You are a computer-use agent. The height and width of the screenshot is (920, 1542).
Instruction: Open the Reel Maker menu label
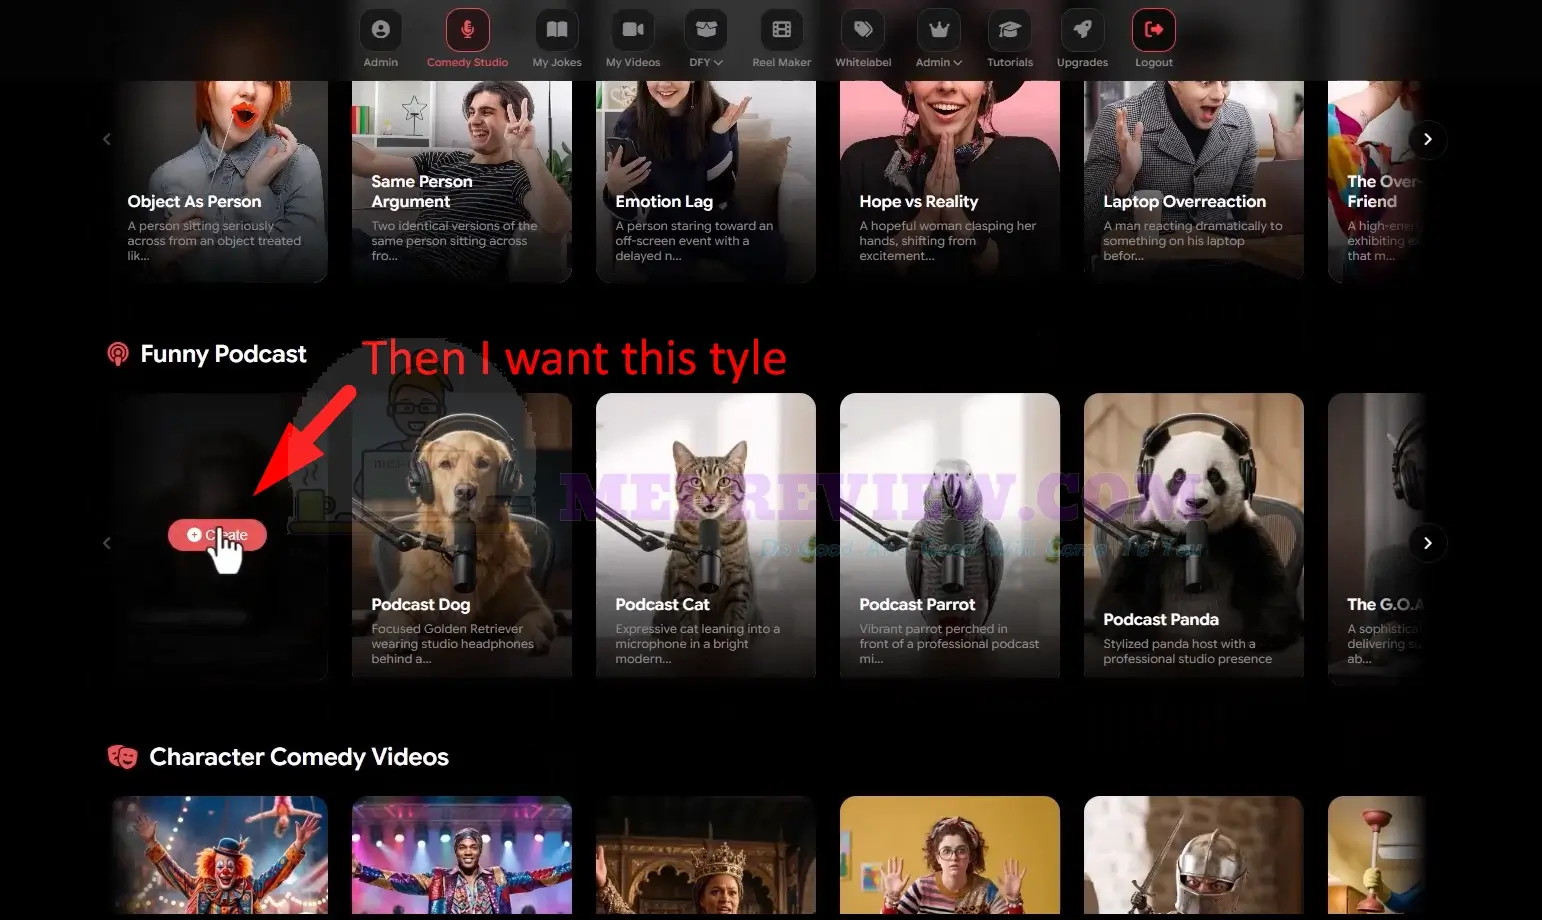(x=782, y=62)
